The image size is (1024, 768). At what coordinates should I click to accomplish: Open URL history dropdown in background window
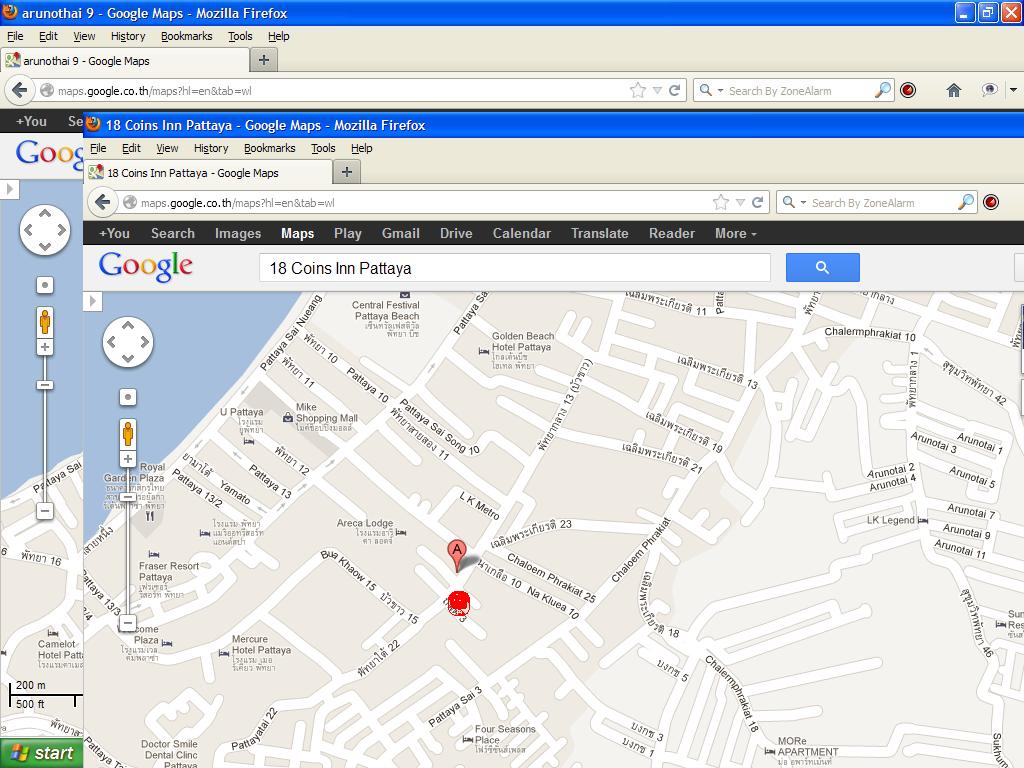tap(657, 90)
